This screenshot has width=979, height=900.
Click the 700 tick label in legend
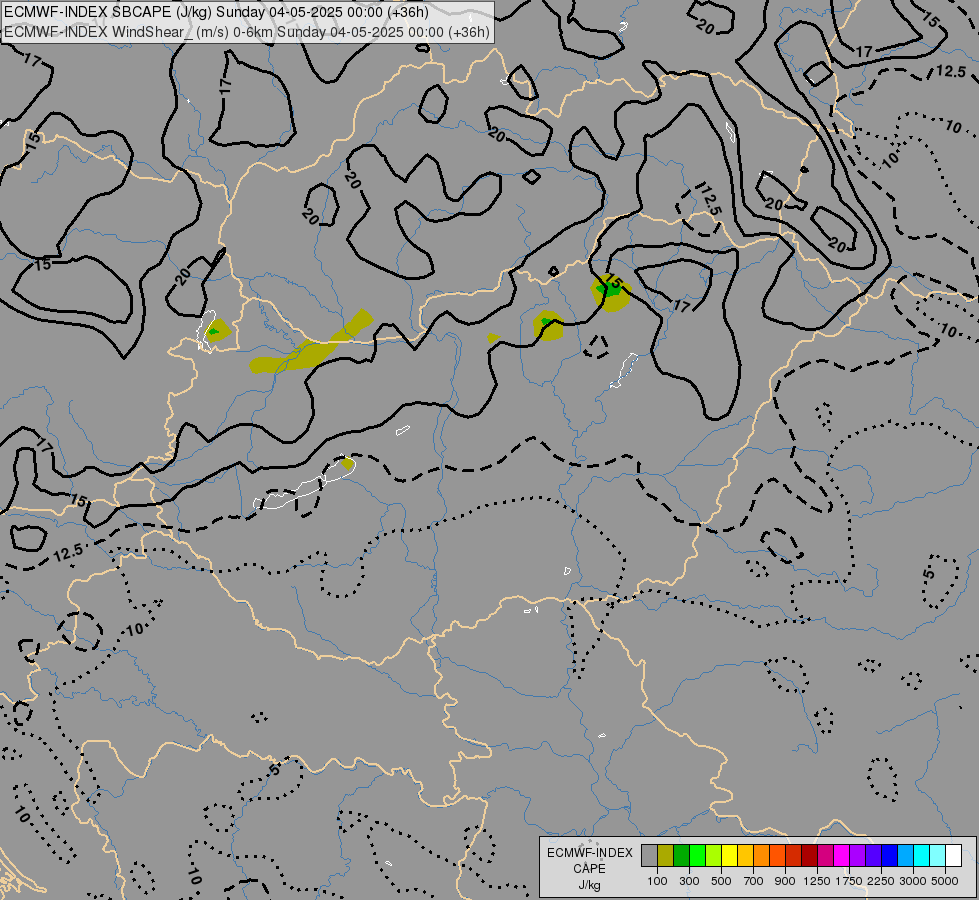click(754, 881)
